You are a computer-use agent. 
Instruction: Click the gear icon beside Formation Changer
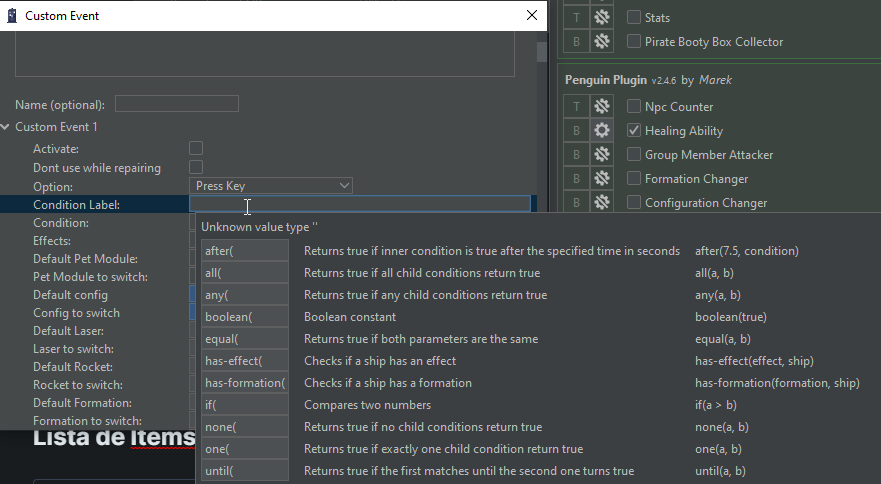tap(601, 179)
